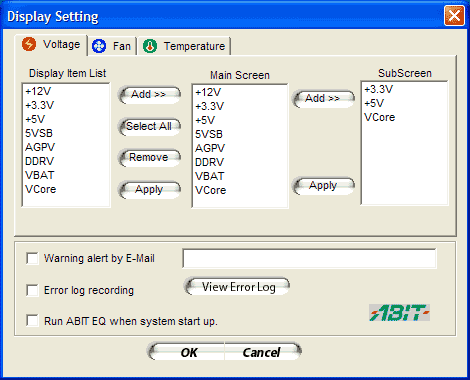The width and height of the screenshot is (470, 380).
Task: Select 5VSB in Main Screen list
Action: coord(209,134)
